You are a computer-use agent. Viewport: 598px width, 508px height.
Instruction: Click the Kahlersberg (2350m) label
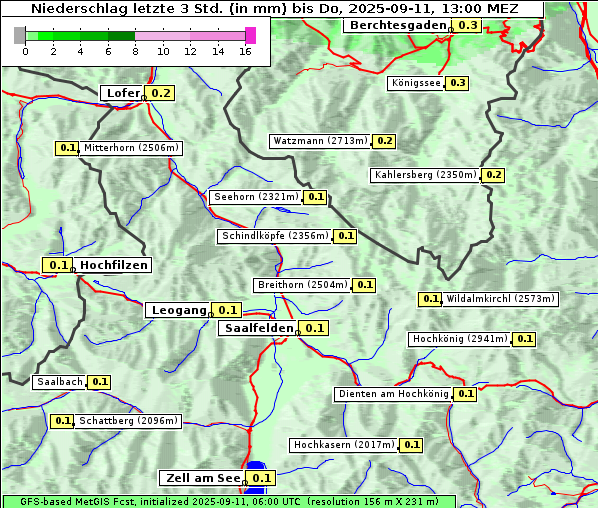click(x=425, y=175)
